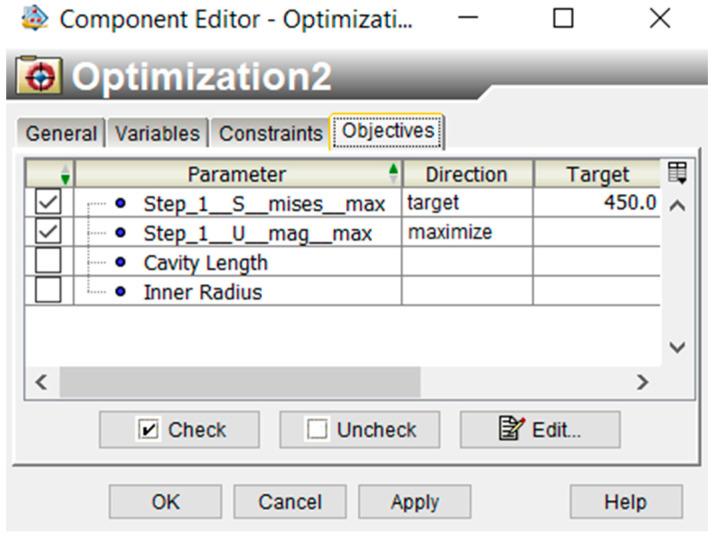This screenshot has width=714, height=538.
Task: Enable the Inner Radius objective checkbox
Action: tap(47, 291)
